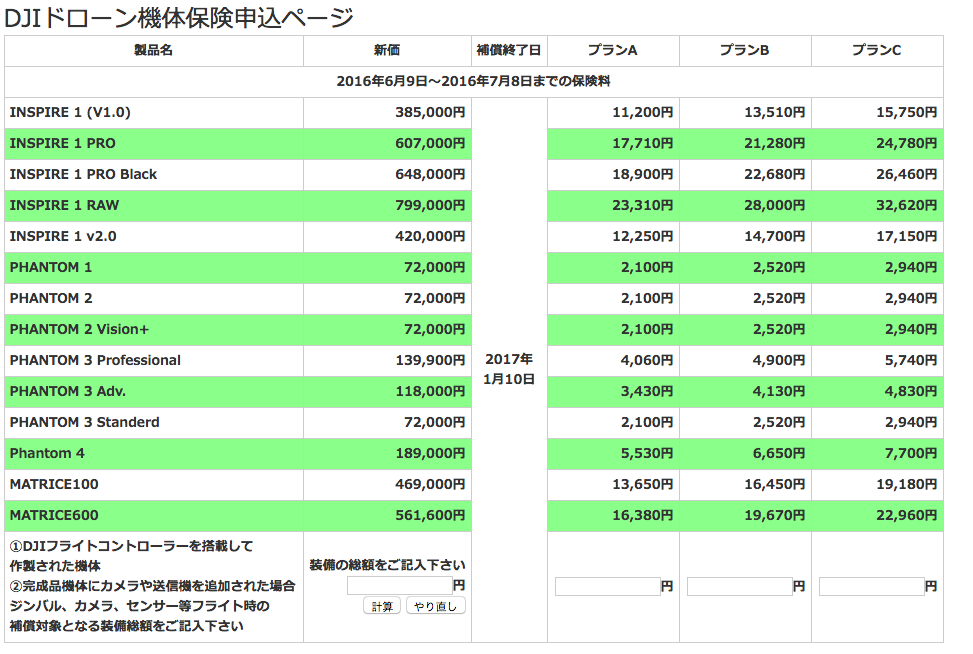The height and width of the screenshot is (654, 973).
Task: Select the 17,710円 Plan A premium
Action: click(643, 143)
